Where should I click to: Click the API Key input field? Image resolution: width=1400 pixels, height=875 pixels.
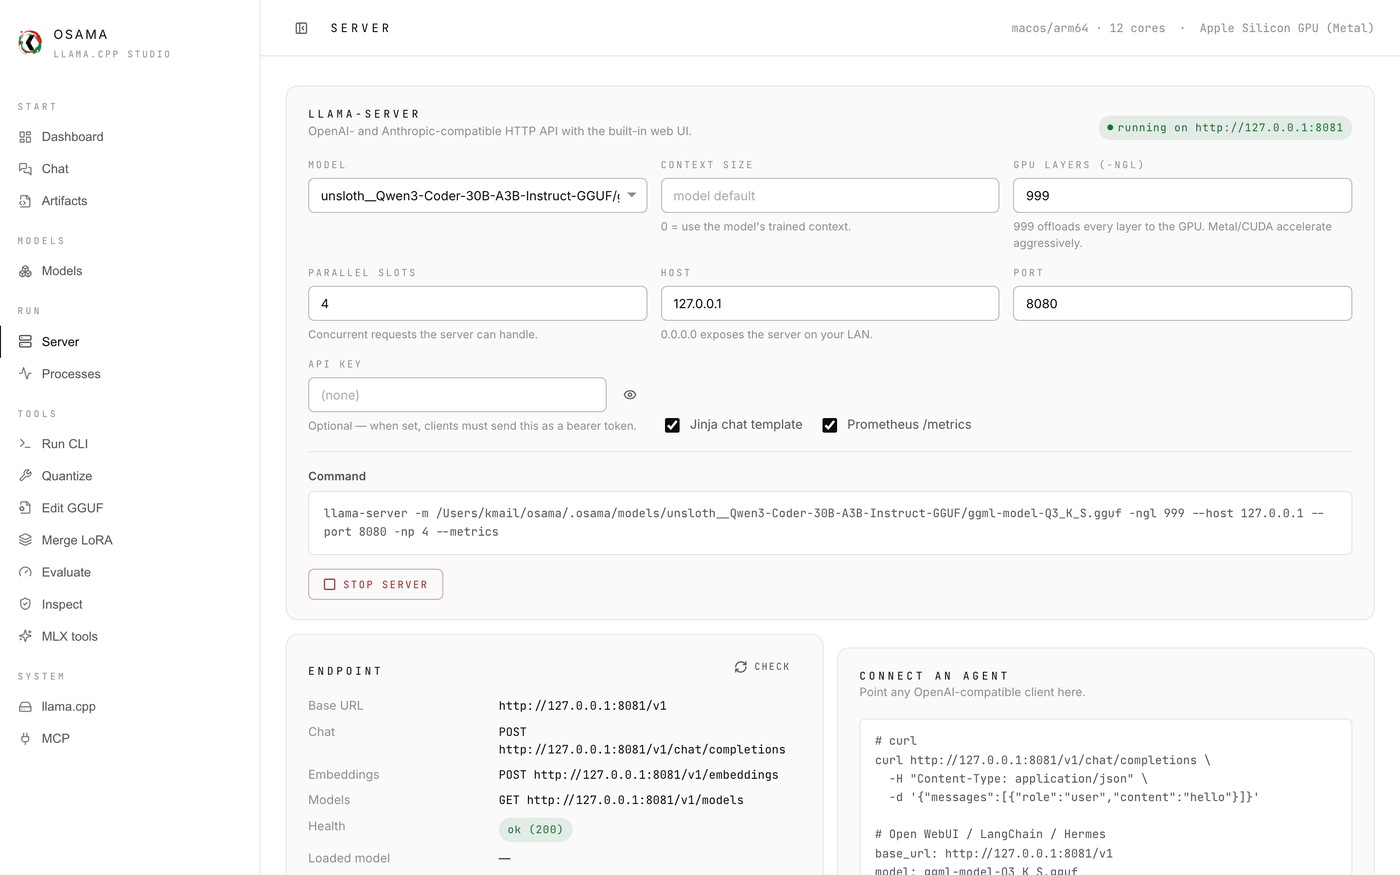pos(457,395)
